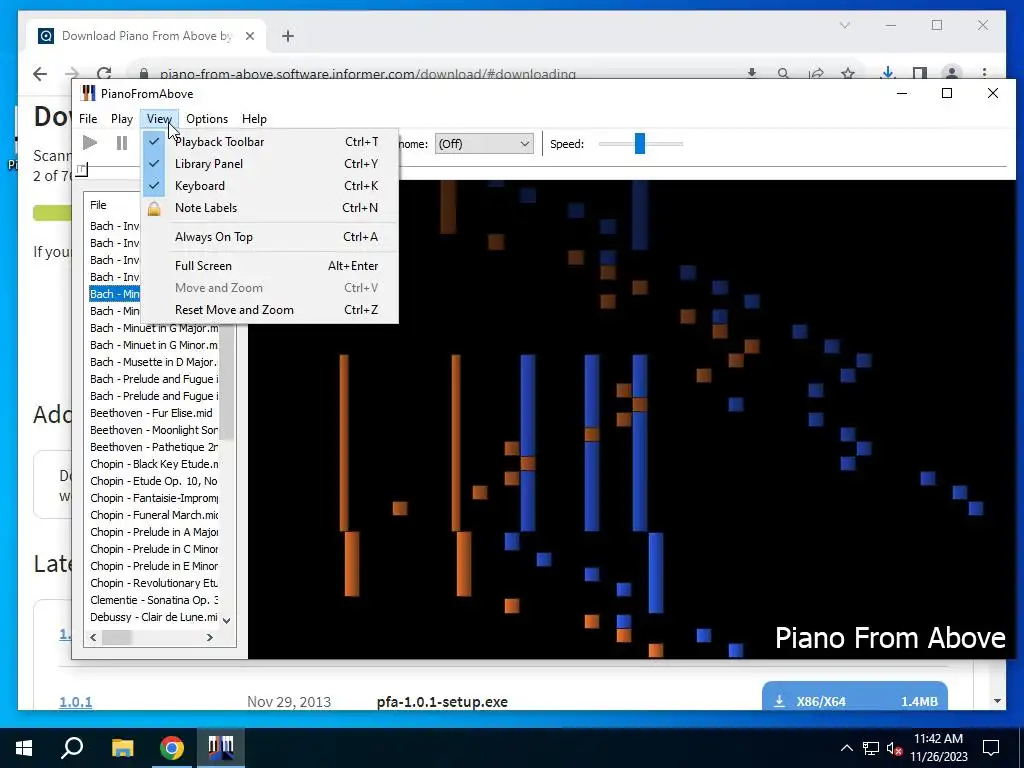Open taskbar search
Image resolution: width=1024 pixels, height=768 pixels.
72,747
